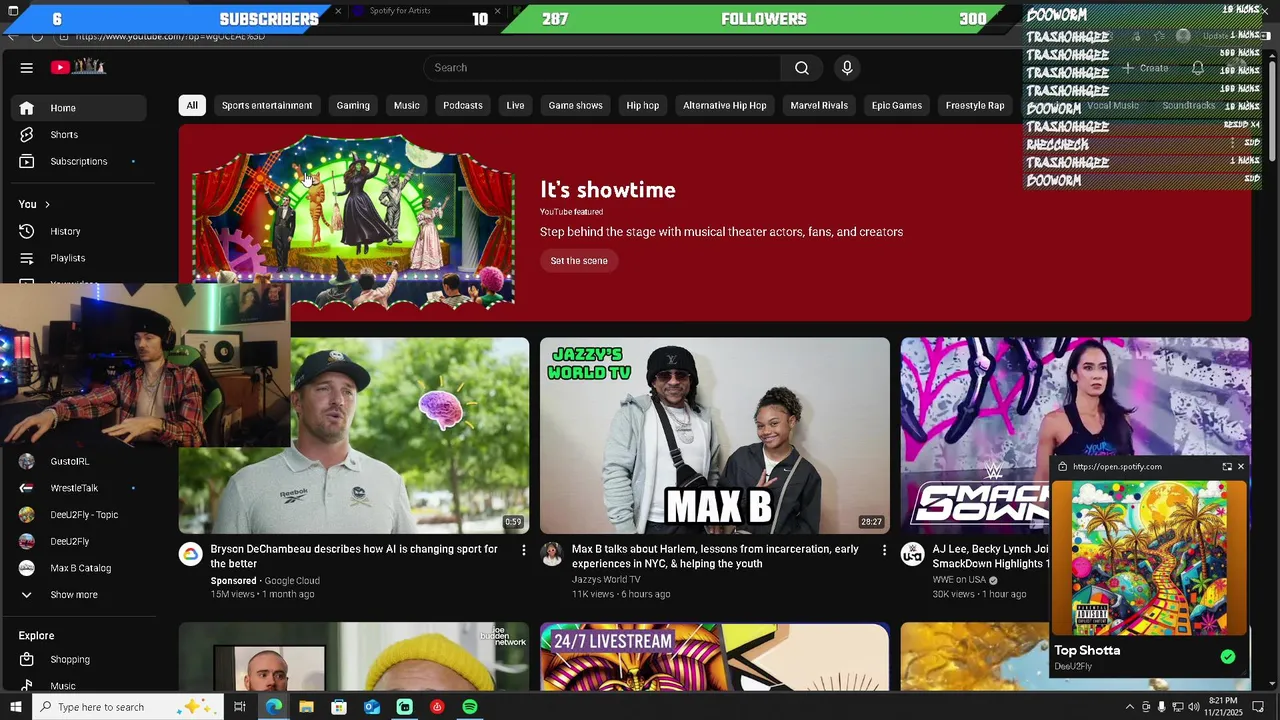Select the Marvel Rivals chip

(819, 105)
